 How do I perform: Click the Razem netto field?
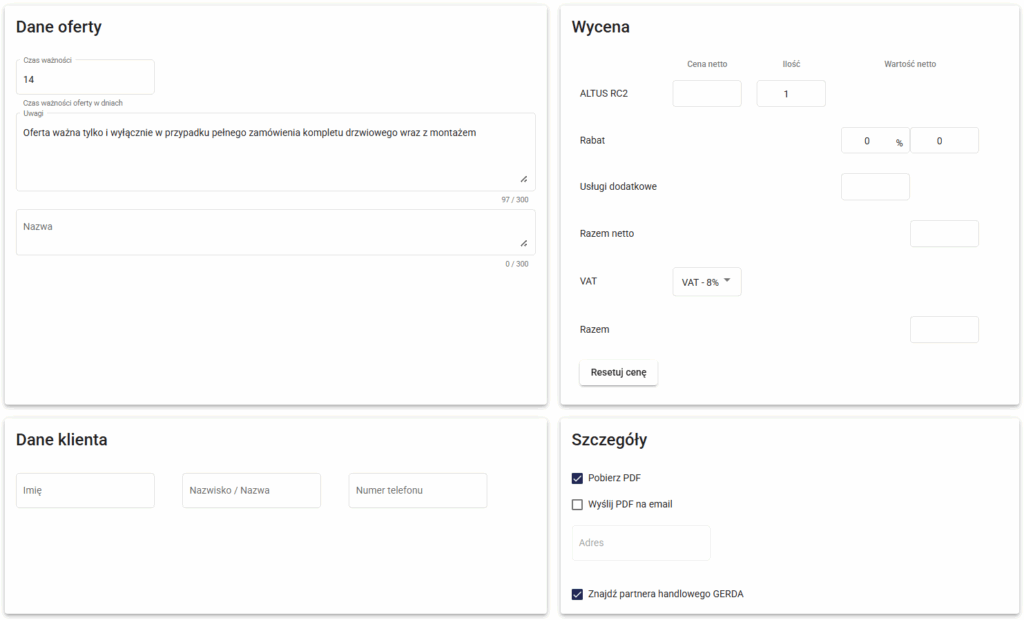pos(944,234)
